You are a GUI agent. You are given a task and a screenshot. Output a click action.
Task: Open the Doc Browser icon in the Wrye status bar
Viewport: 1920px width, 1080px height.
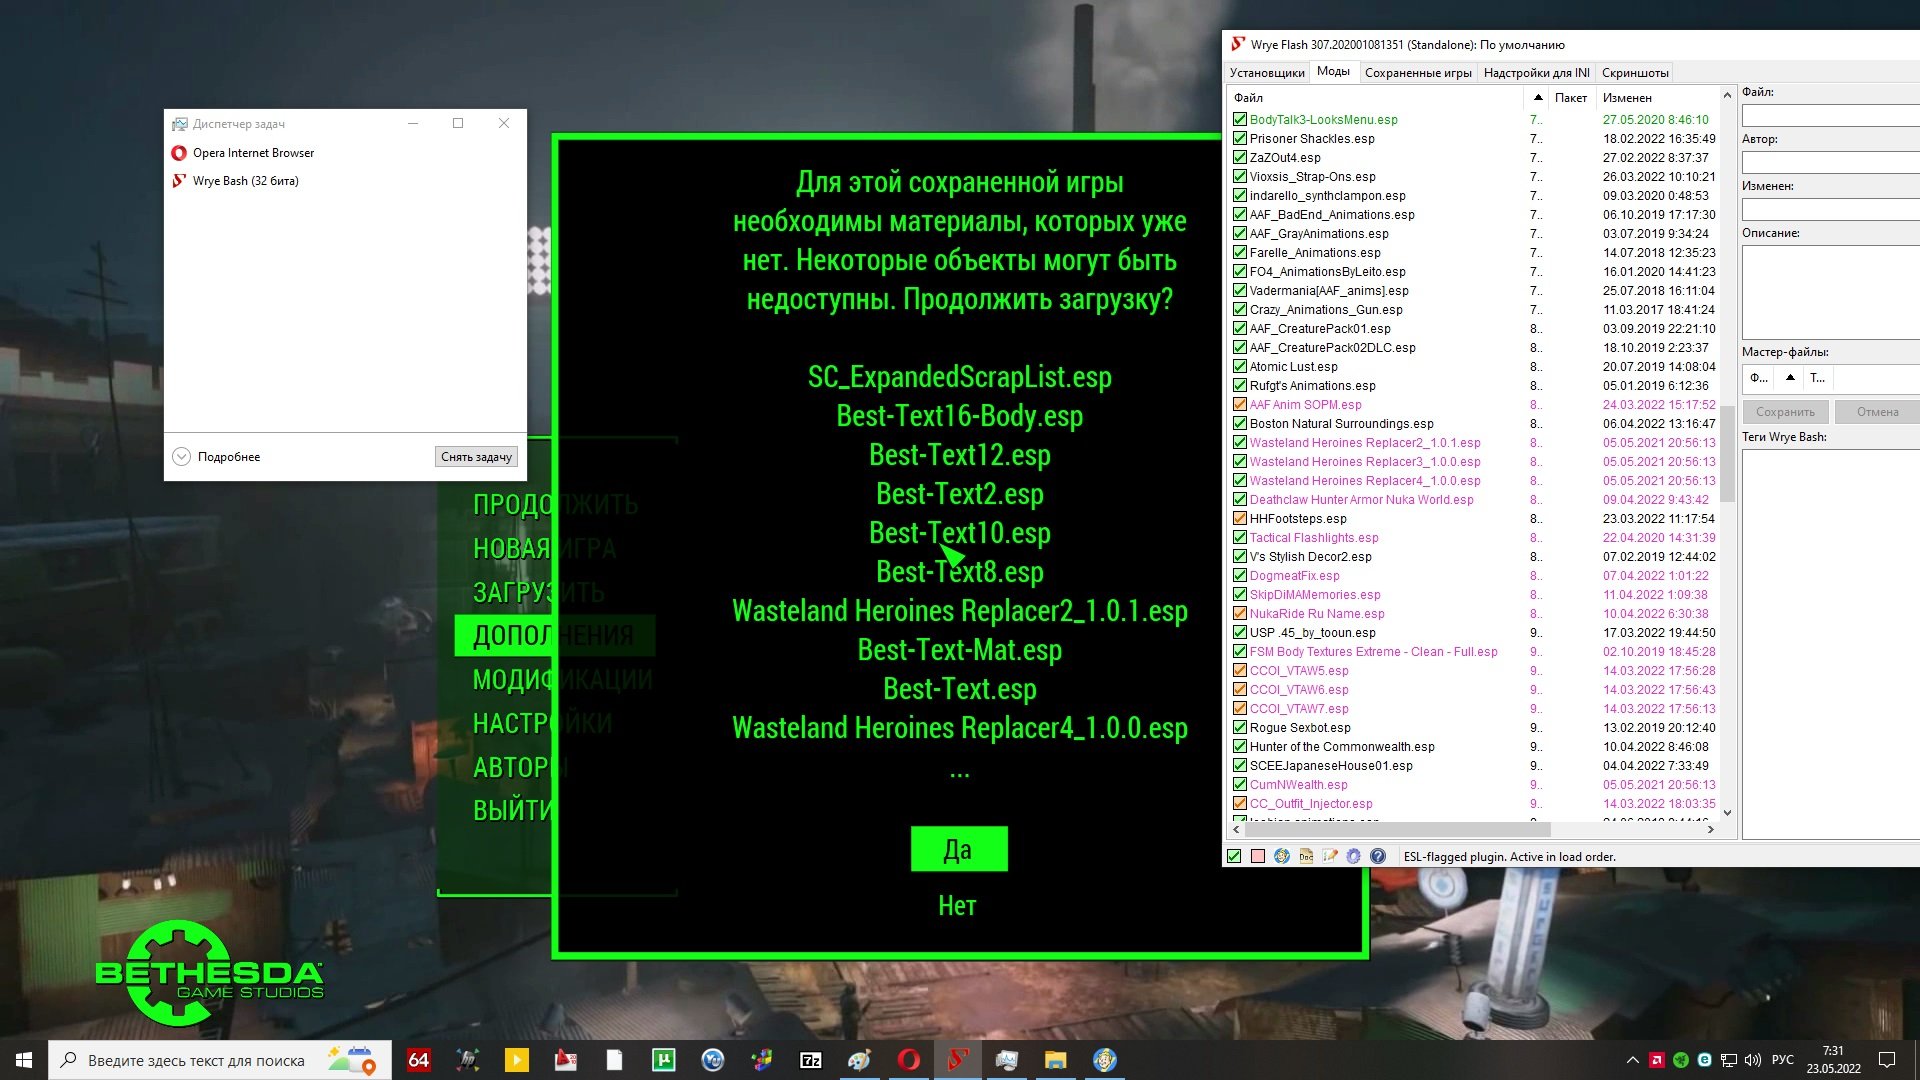coord(1306,856)
